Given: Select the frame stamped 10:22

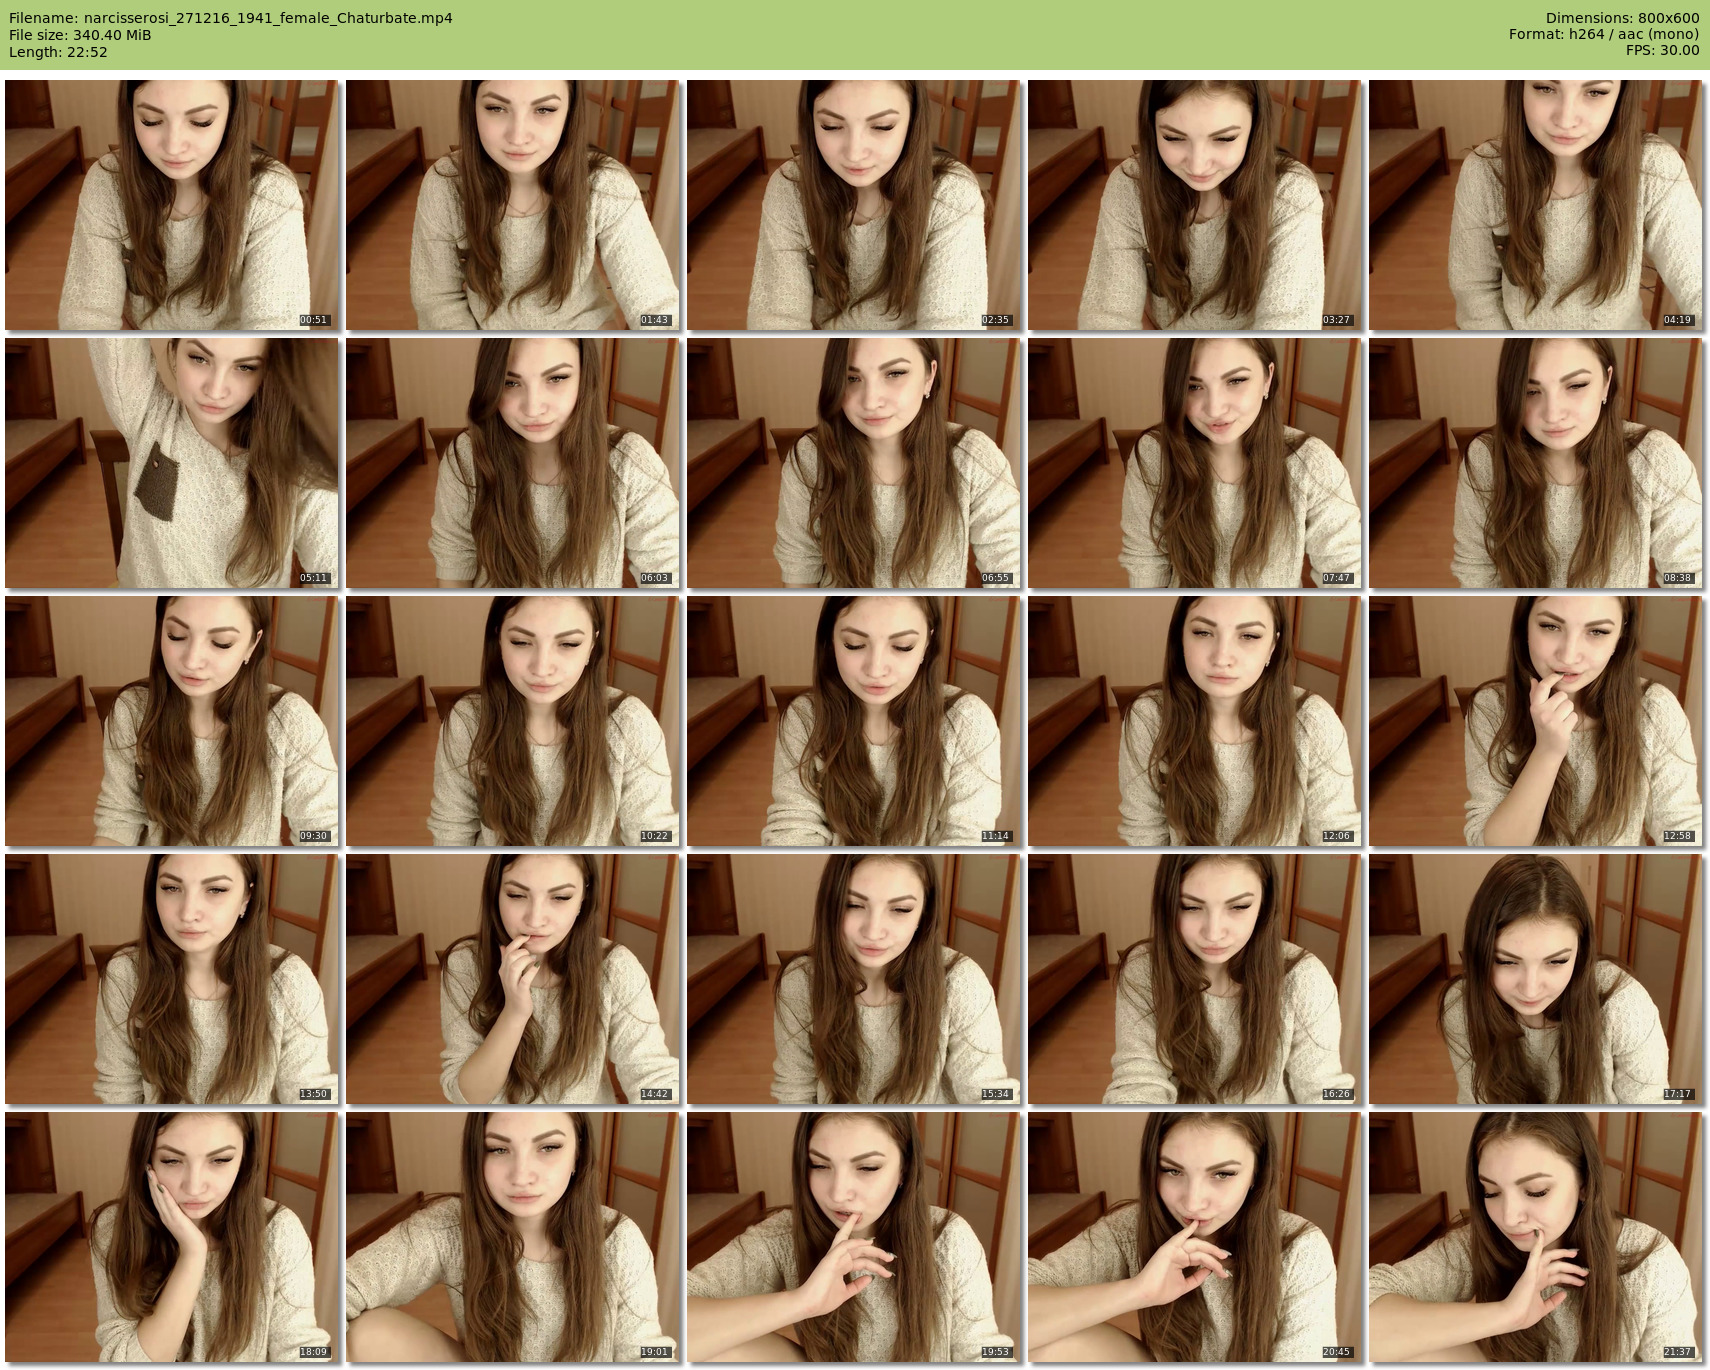Looking at the screenshot, I should 513,721.
